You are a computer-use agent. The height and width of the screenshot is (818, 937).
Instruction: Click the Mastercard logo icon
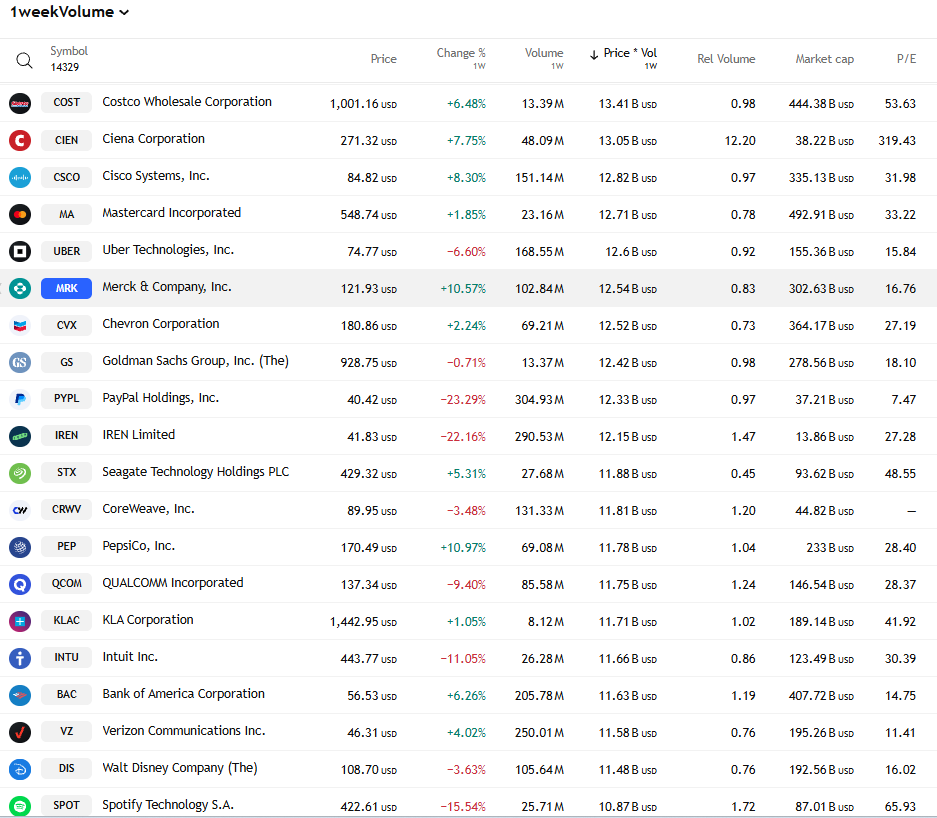click(x=20, y=215)
